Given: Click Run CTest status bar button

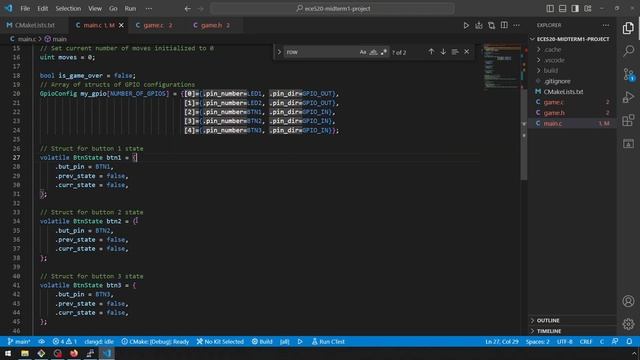Looking at the screenshot, I should point(328,342).
